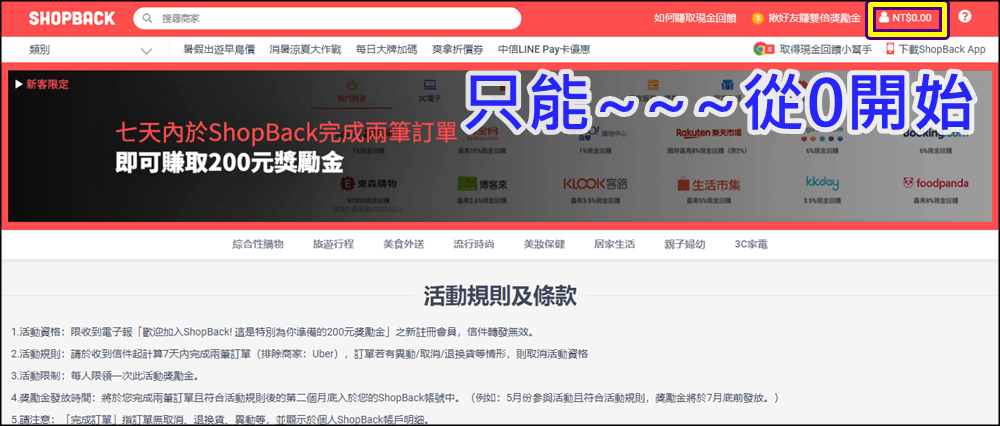Screen dimensions: 1000x426
Task: Click banner headline 七天內於ShopBack完成兩筆訂單
Action: [x=286, y=133]
